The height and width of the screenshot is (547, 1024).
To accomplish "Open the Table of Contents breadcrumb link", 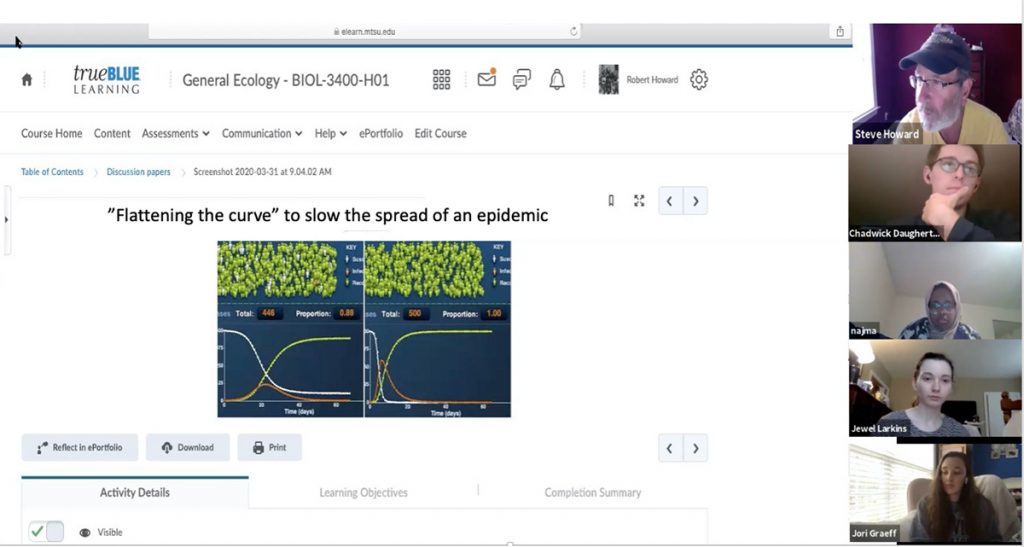I will click(x=52, y=172).
